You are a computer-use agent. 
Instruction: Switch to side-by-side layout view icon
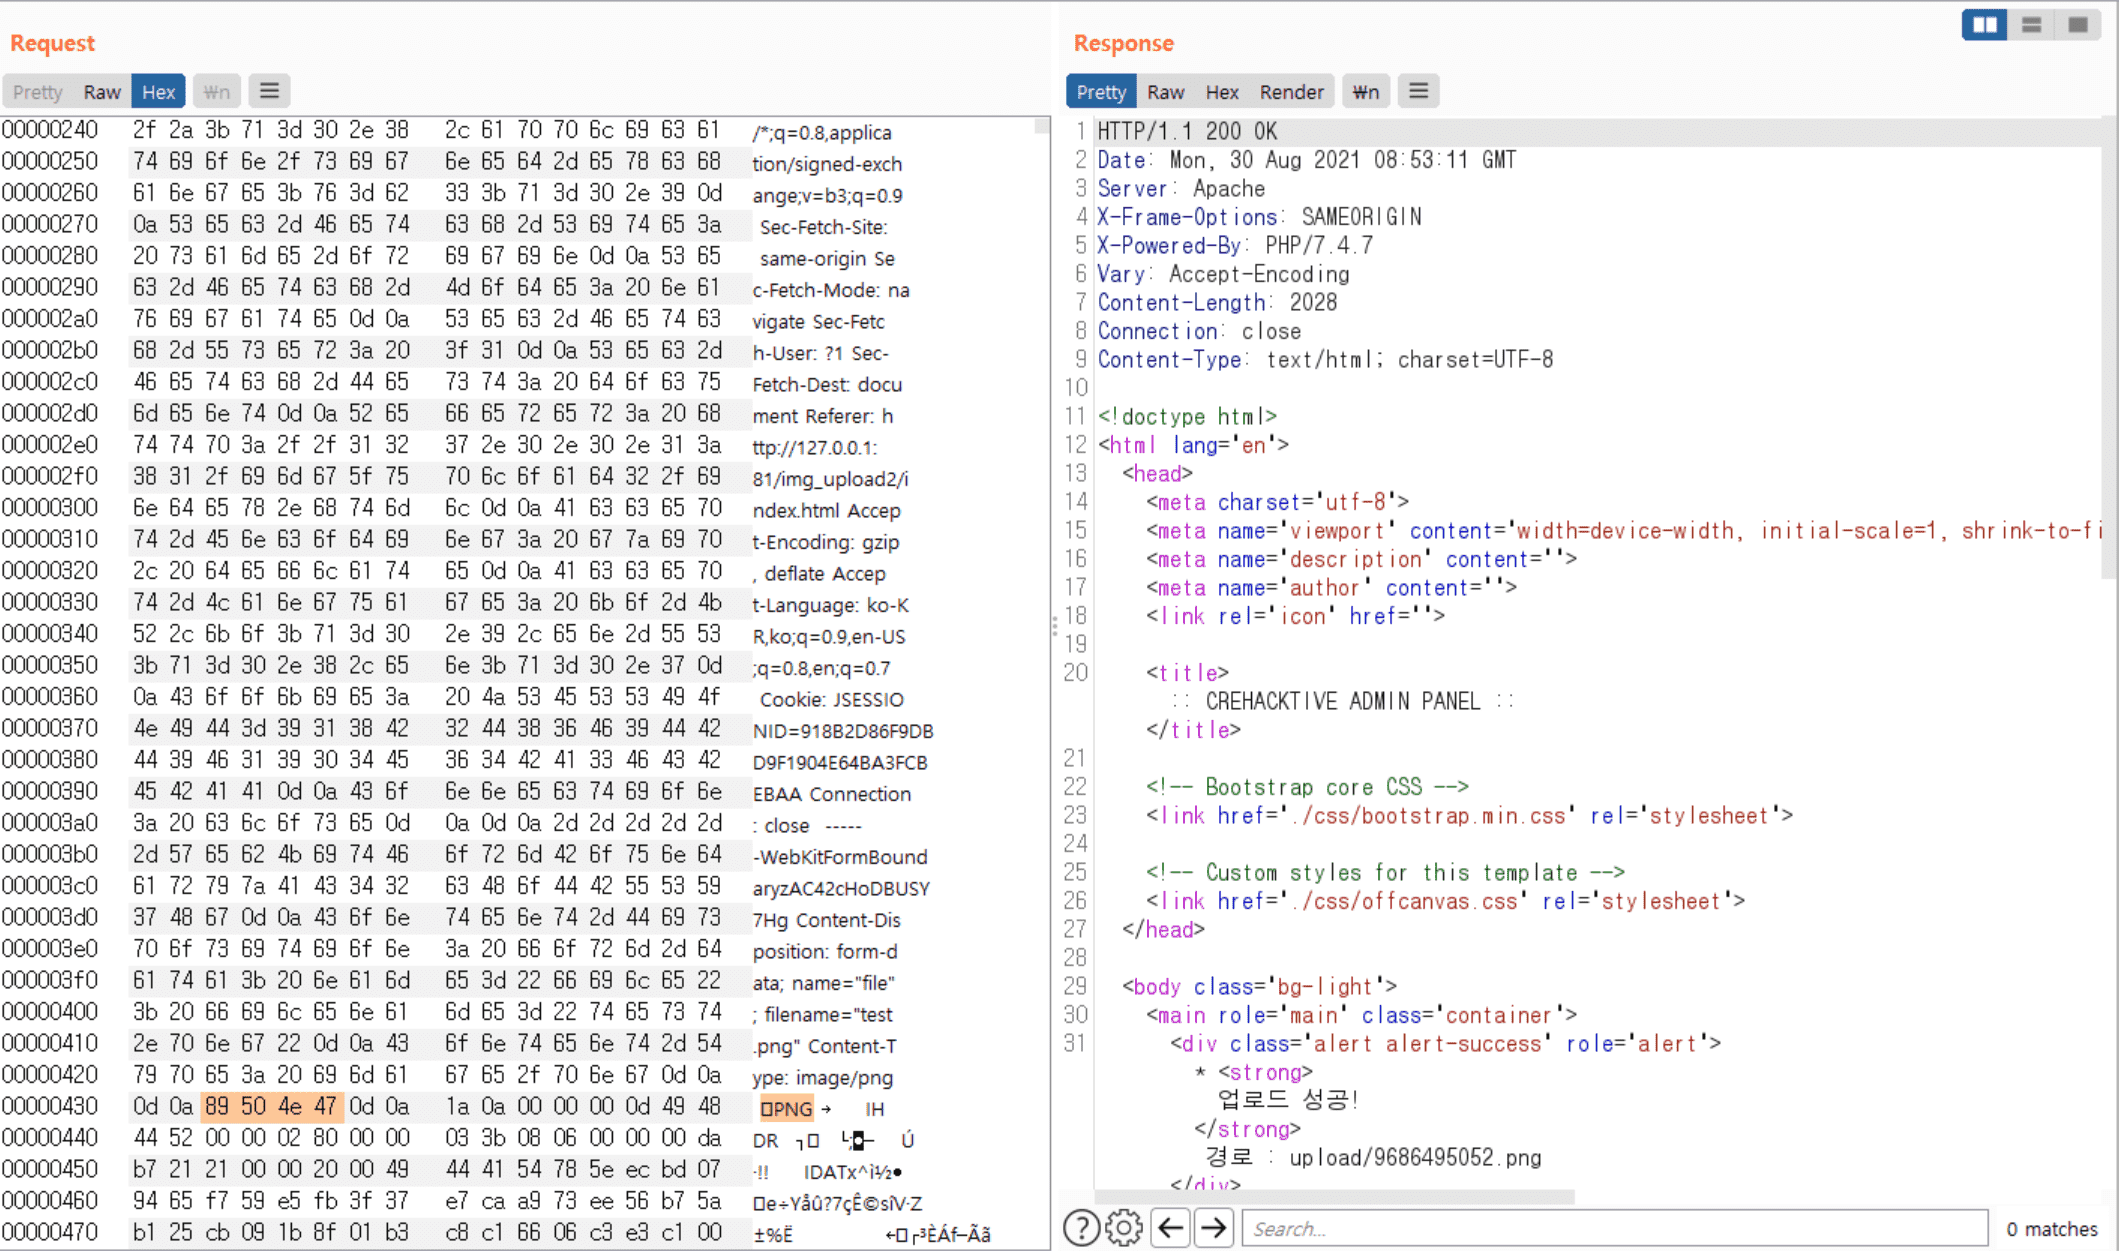(x=1984, y=25)
